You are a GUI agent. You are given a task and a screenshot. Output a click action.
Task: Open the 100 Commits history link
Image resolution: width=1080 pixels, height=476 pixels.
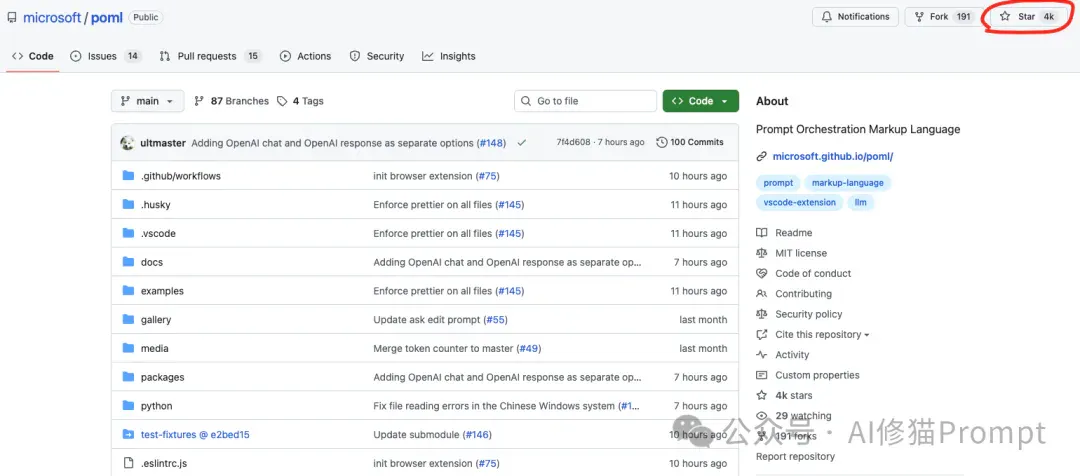click(x=690, y=143)
